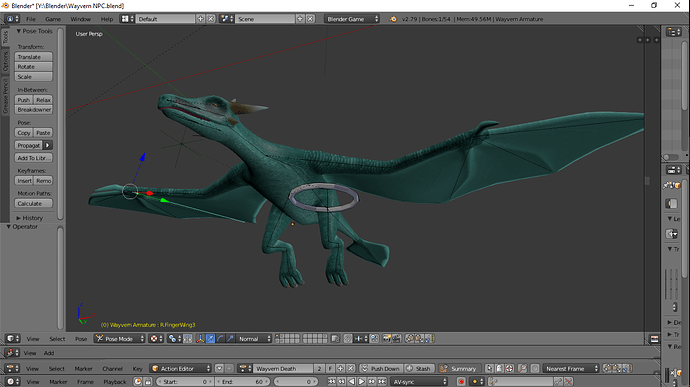Viewport: 690px width, 387px height.
Task: Collapse the Pose Tools panel
Action: tap(34, 31)
